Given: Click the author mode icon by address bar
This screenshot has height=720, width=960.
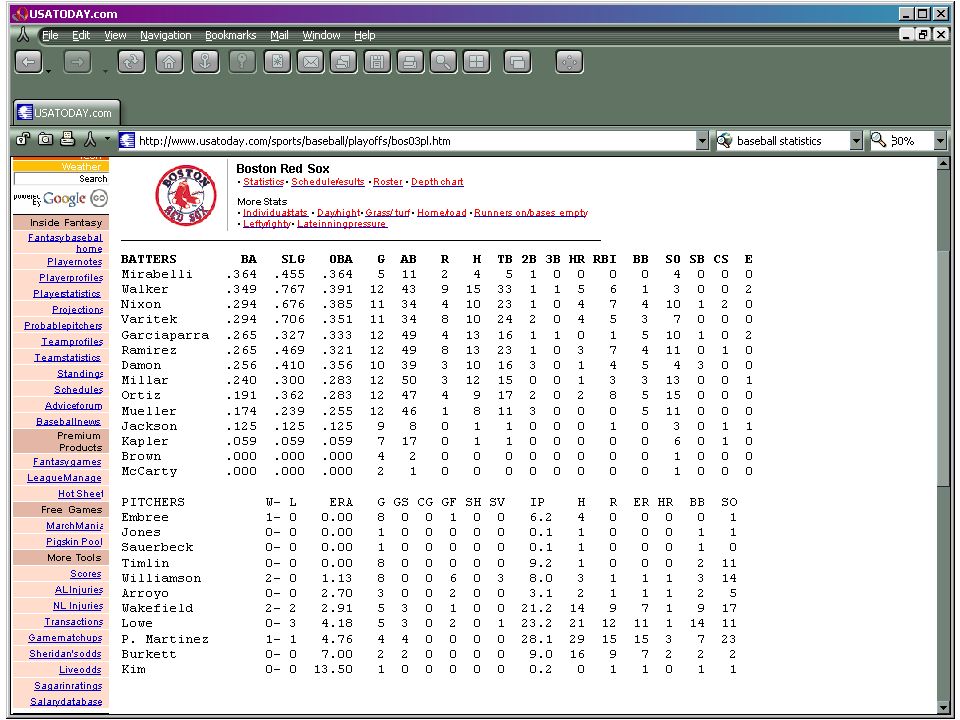Looking at the screenshot, I should click(90, 140).
